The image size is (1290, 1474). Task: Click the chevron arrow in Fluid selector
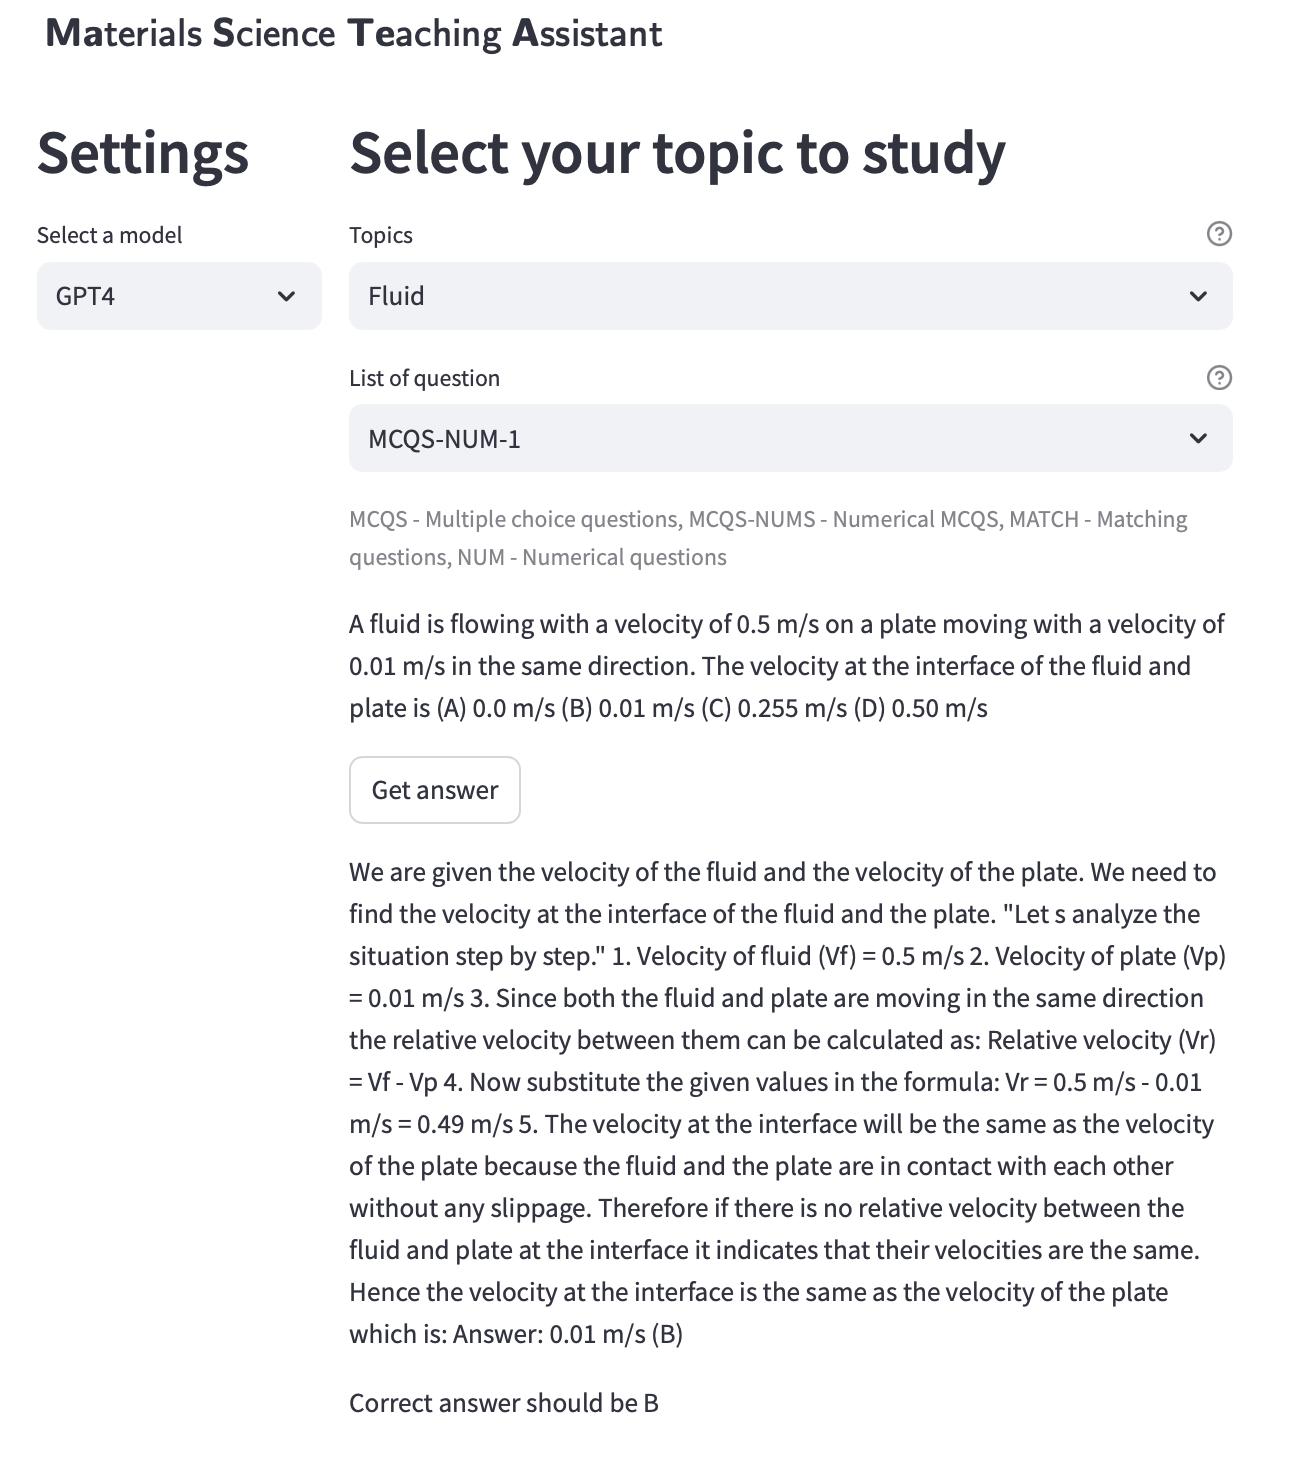(x=1198, y=296)
